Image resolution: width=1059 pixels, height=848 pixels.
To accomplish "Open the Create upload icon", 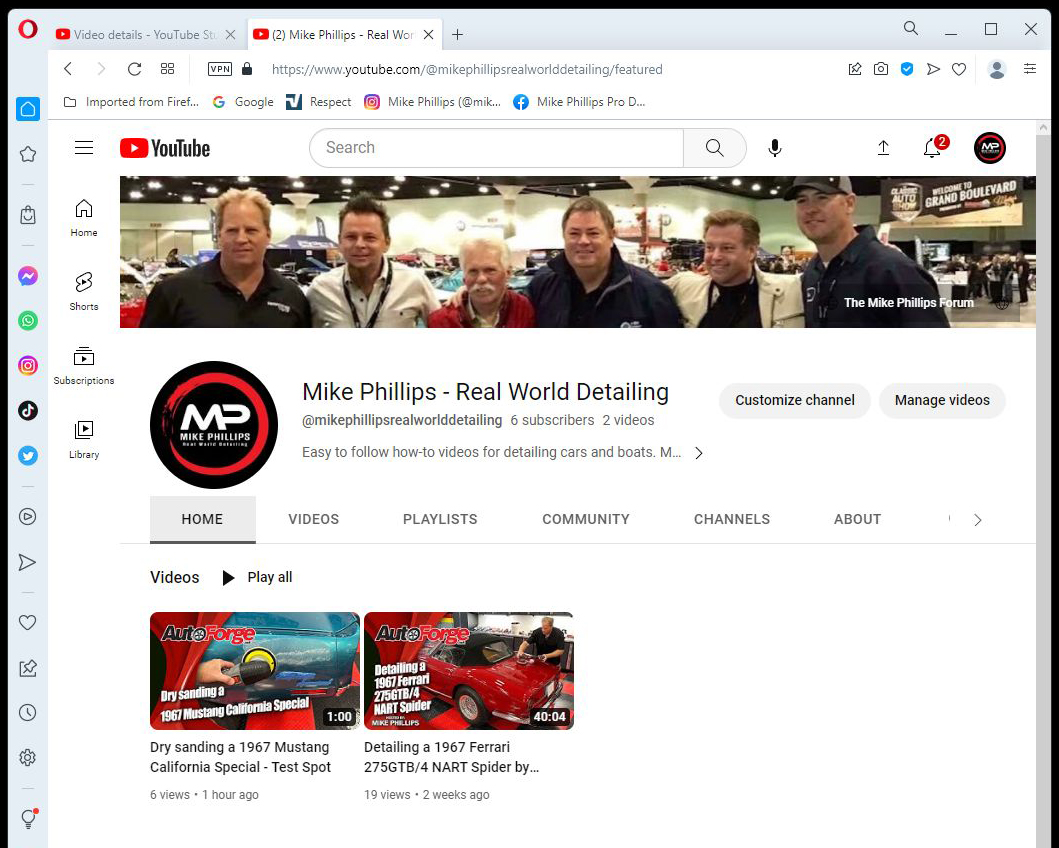I will [883, 148].
